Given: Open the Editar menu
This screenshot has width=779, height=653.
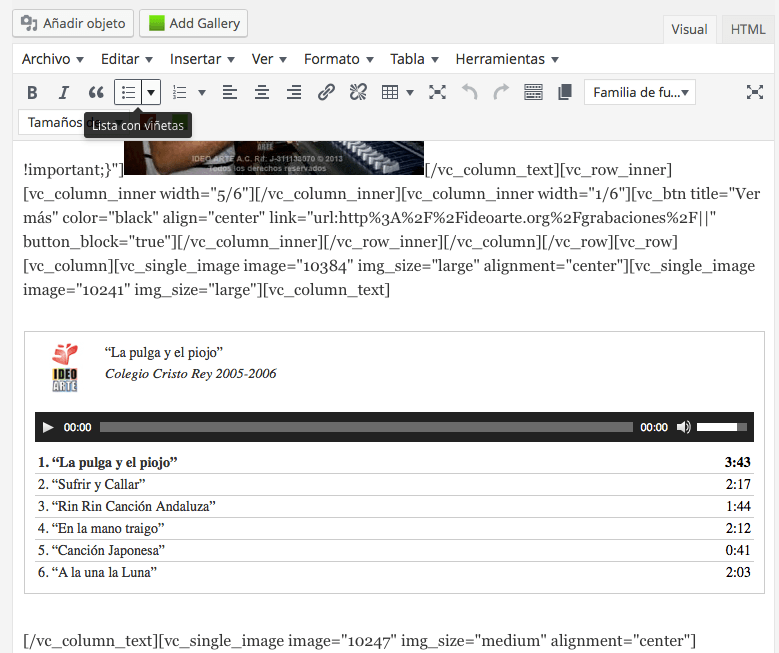Looking at the screenshot, I should click(127, 59).
